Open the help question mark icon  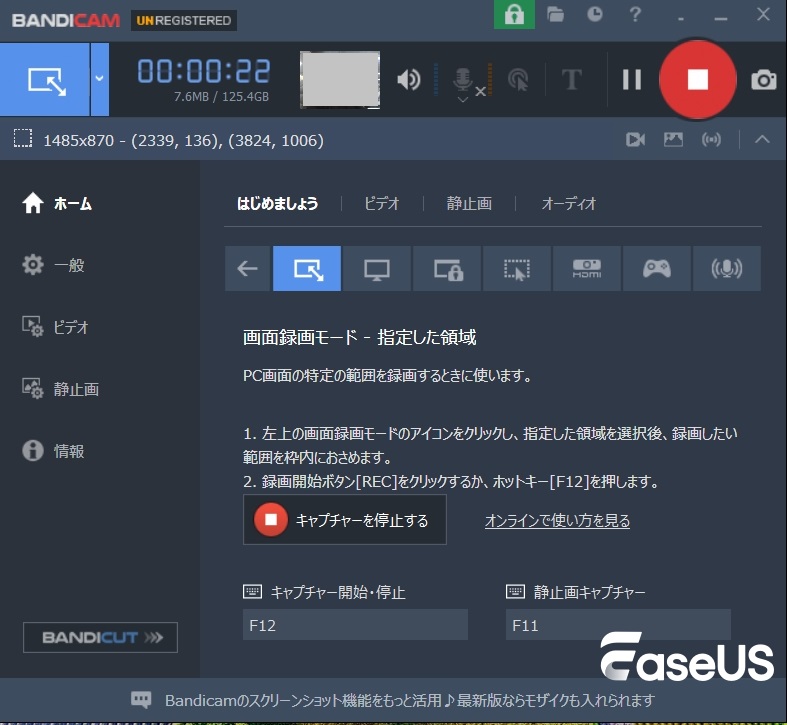(x=635, y=14)
